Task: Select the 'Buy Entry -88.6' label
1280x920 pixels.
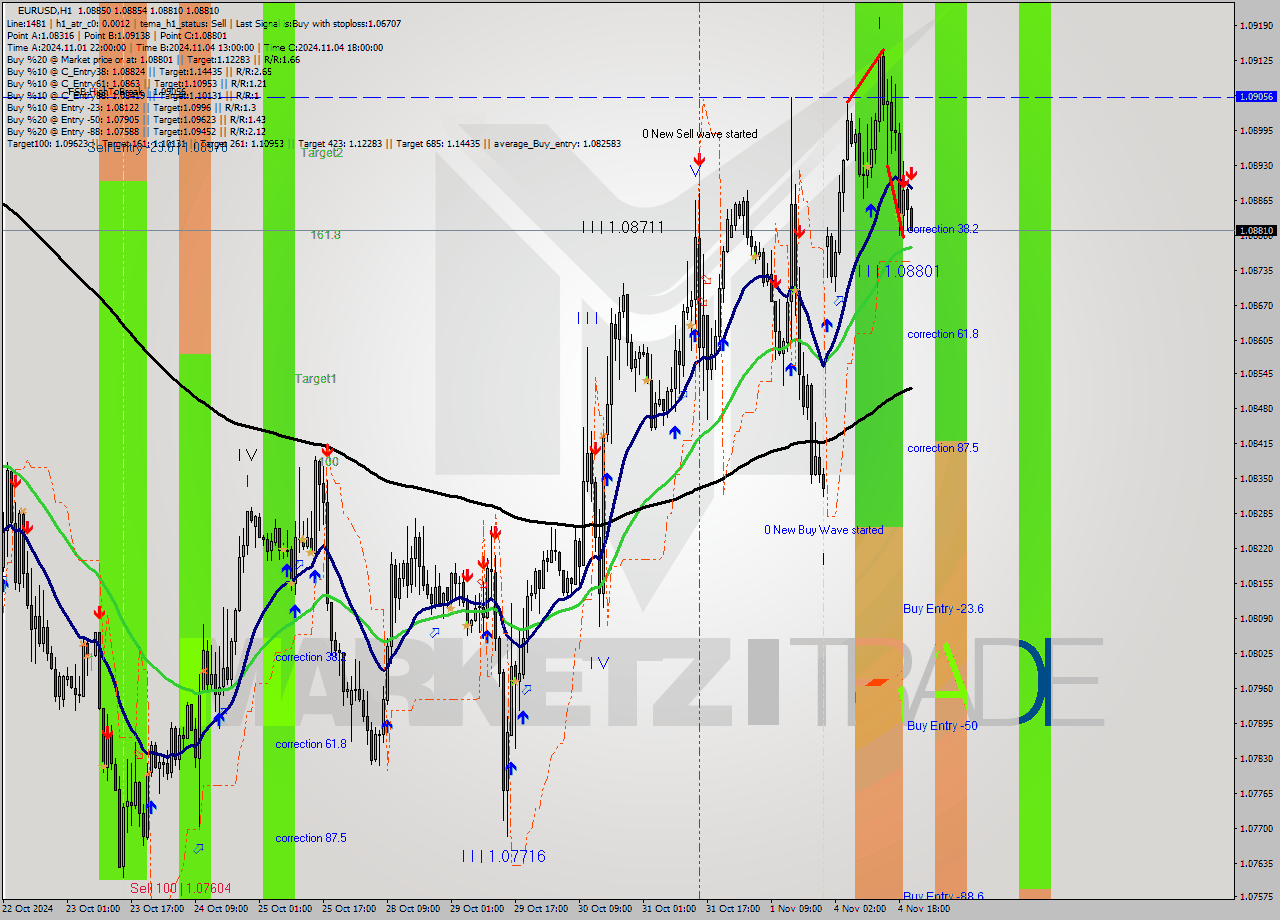Action: [943, 896]
